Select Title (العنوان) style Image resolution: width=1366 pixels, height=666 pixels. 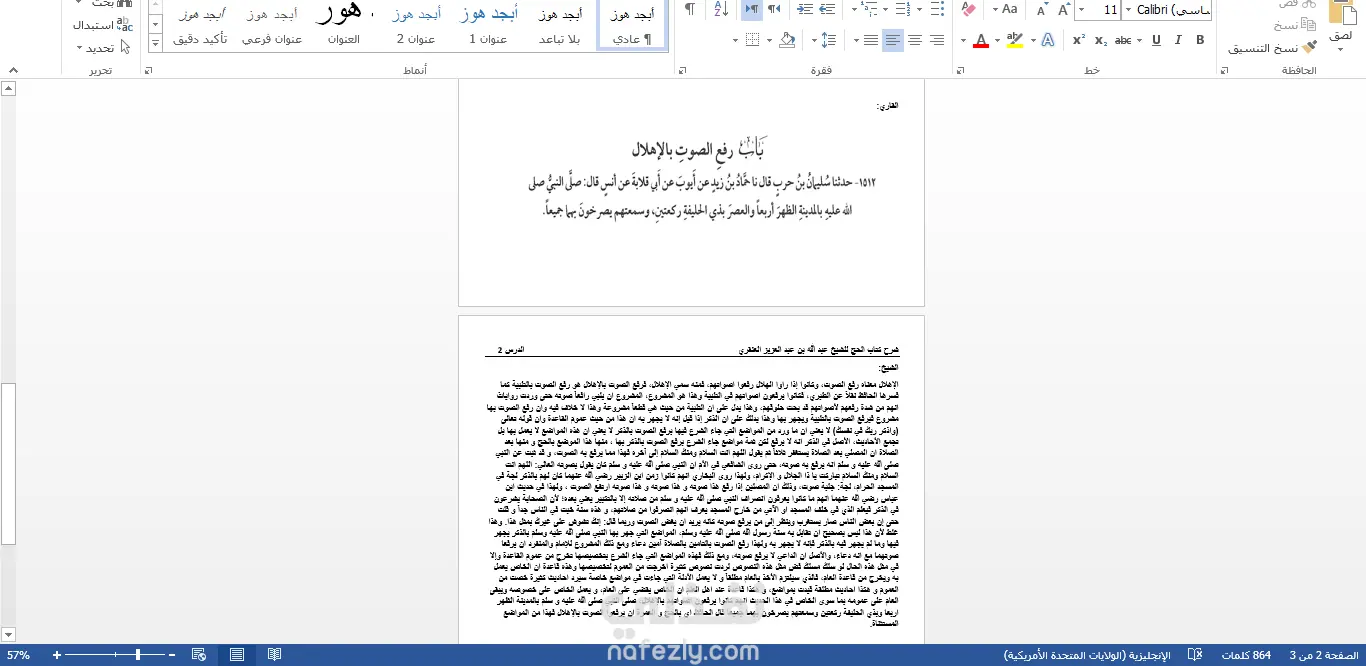[x=343, y=25]
